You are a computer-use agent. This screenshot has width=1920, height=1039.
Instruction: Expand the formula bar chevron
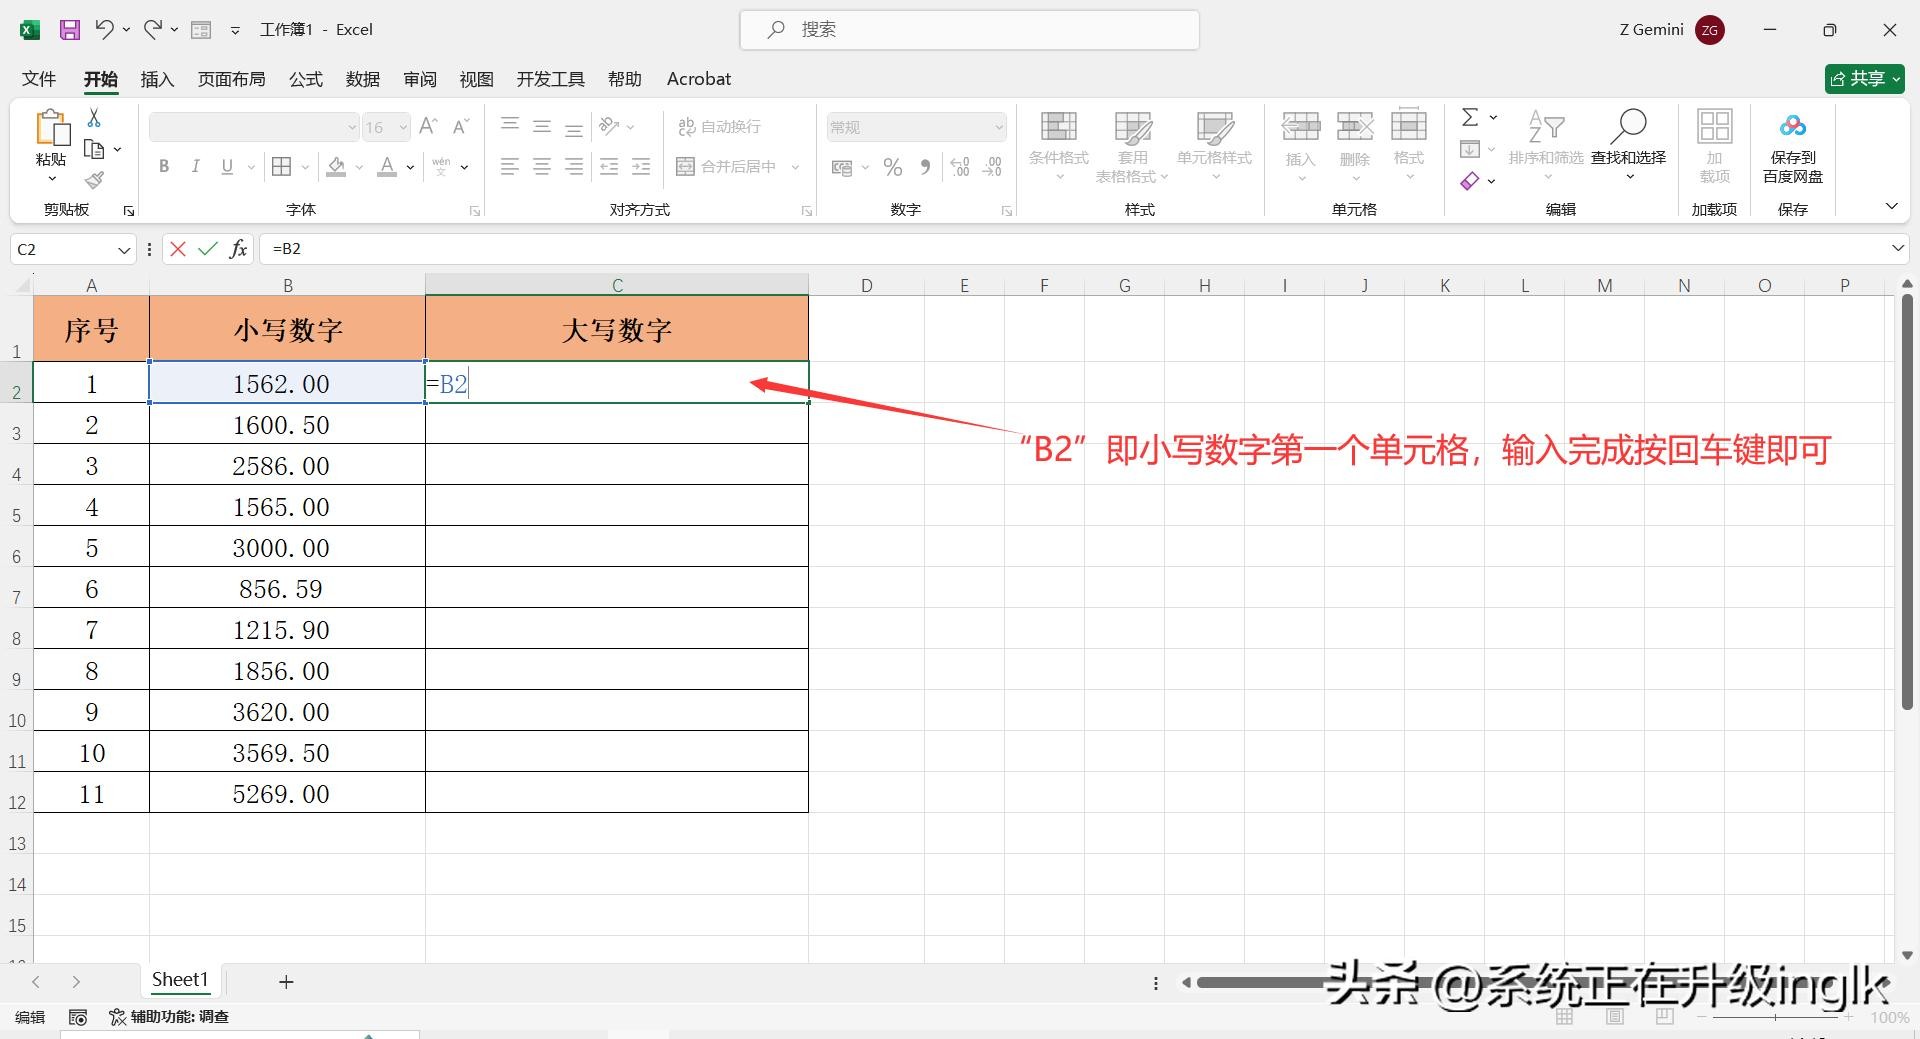tap(1897, 248)
